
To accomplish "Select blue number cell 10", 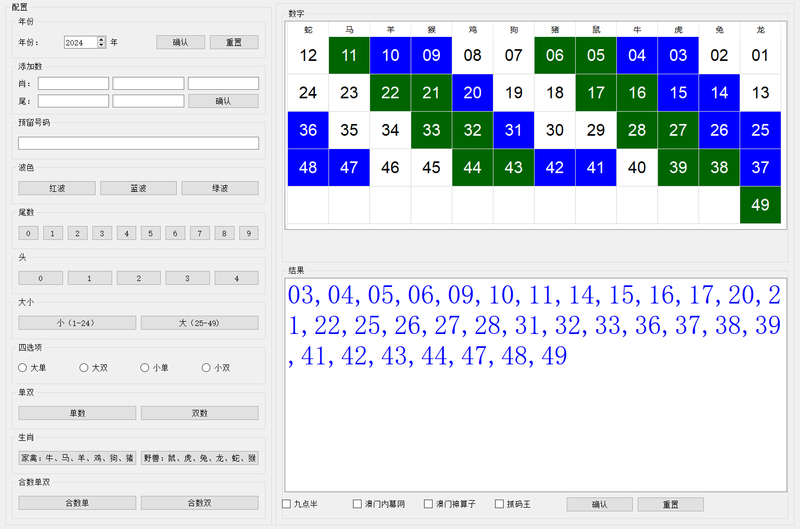I will [390, 55].
